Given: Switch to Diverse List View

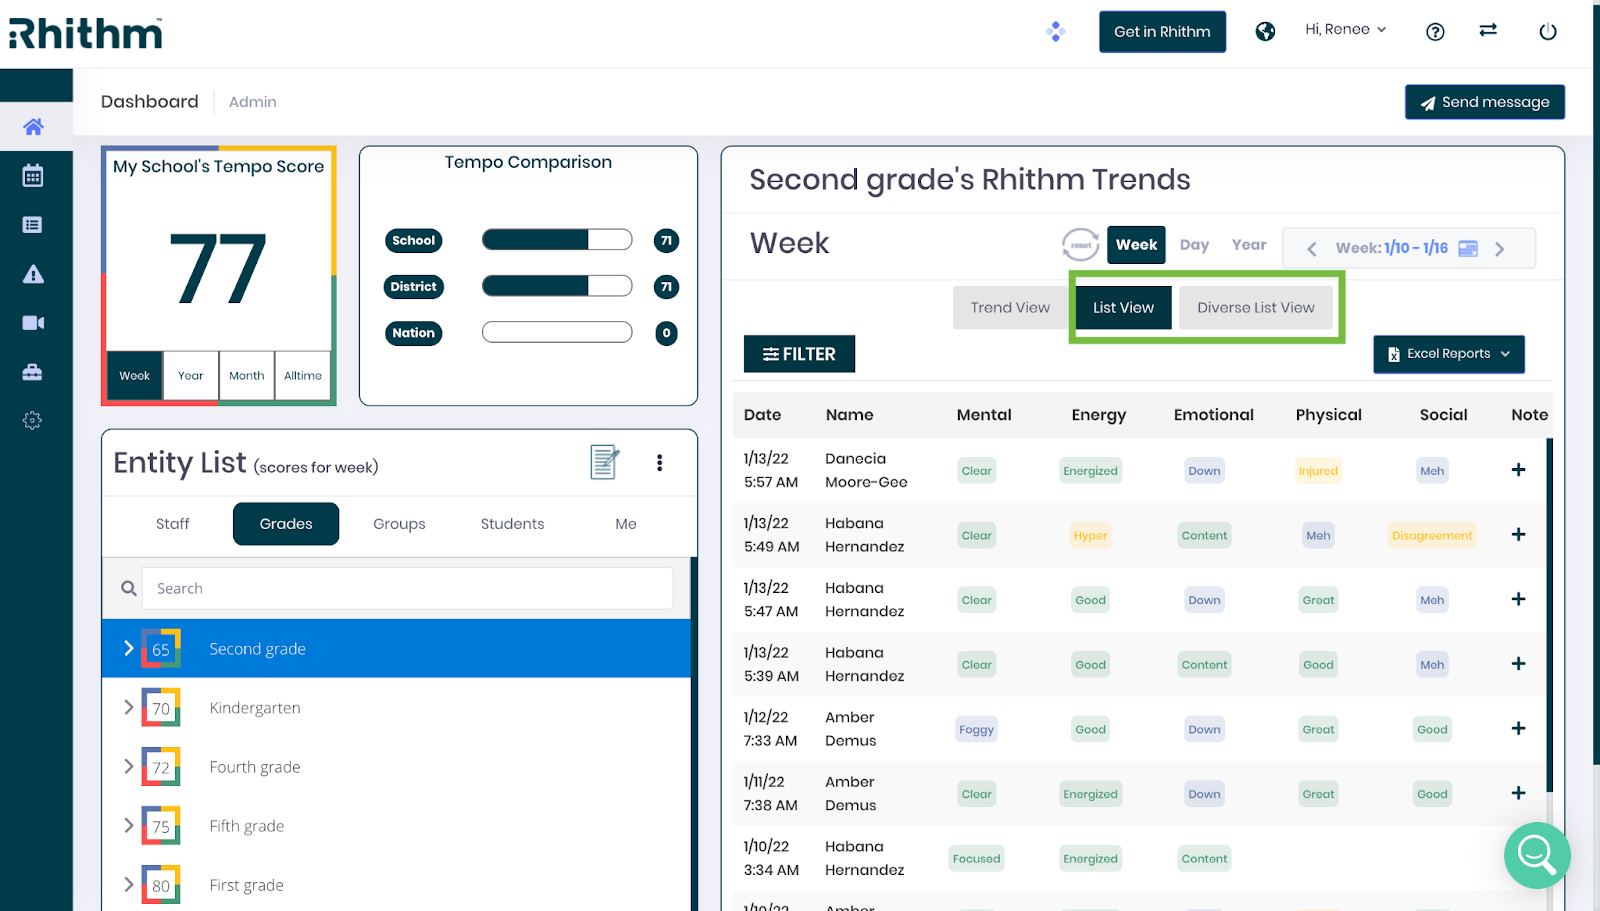Looking at the screenshot, I should (x=1256, y=308).
